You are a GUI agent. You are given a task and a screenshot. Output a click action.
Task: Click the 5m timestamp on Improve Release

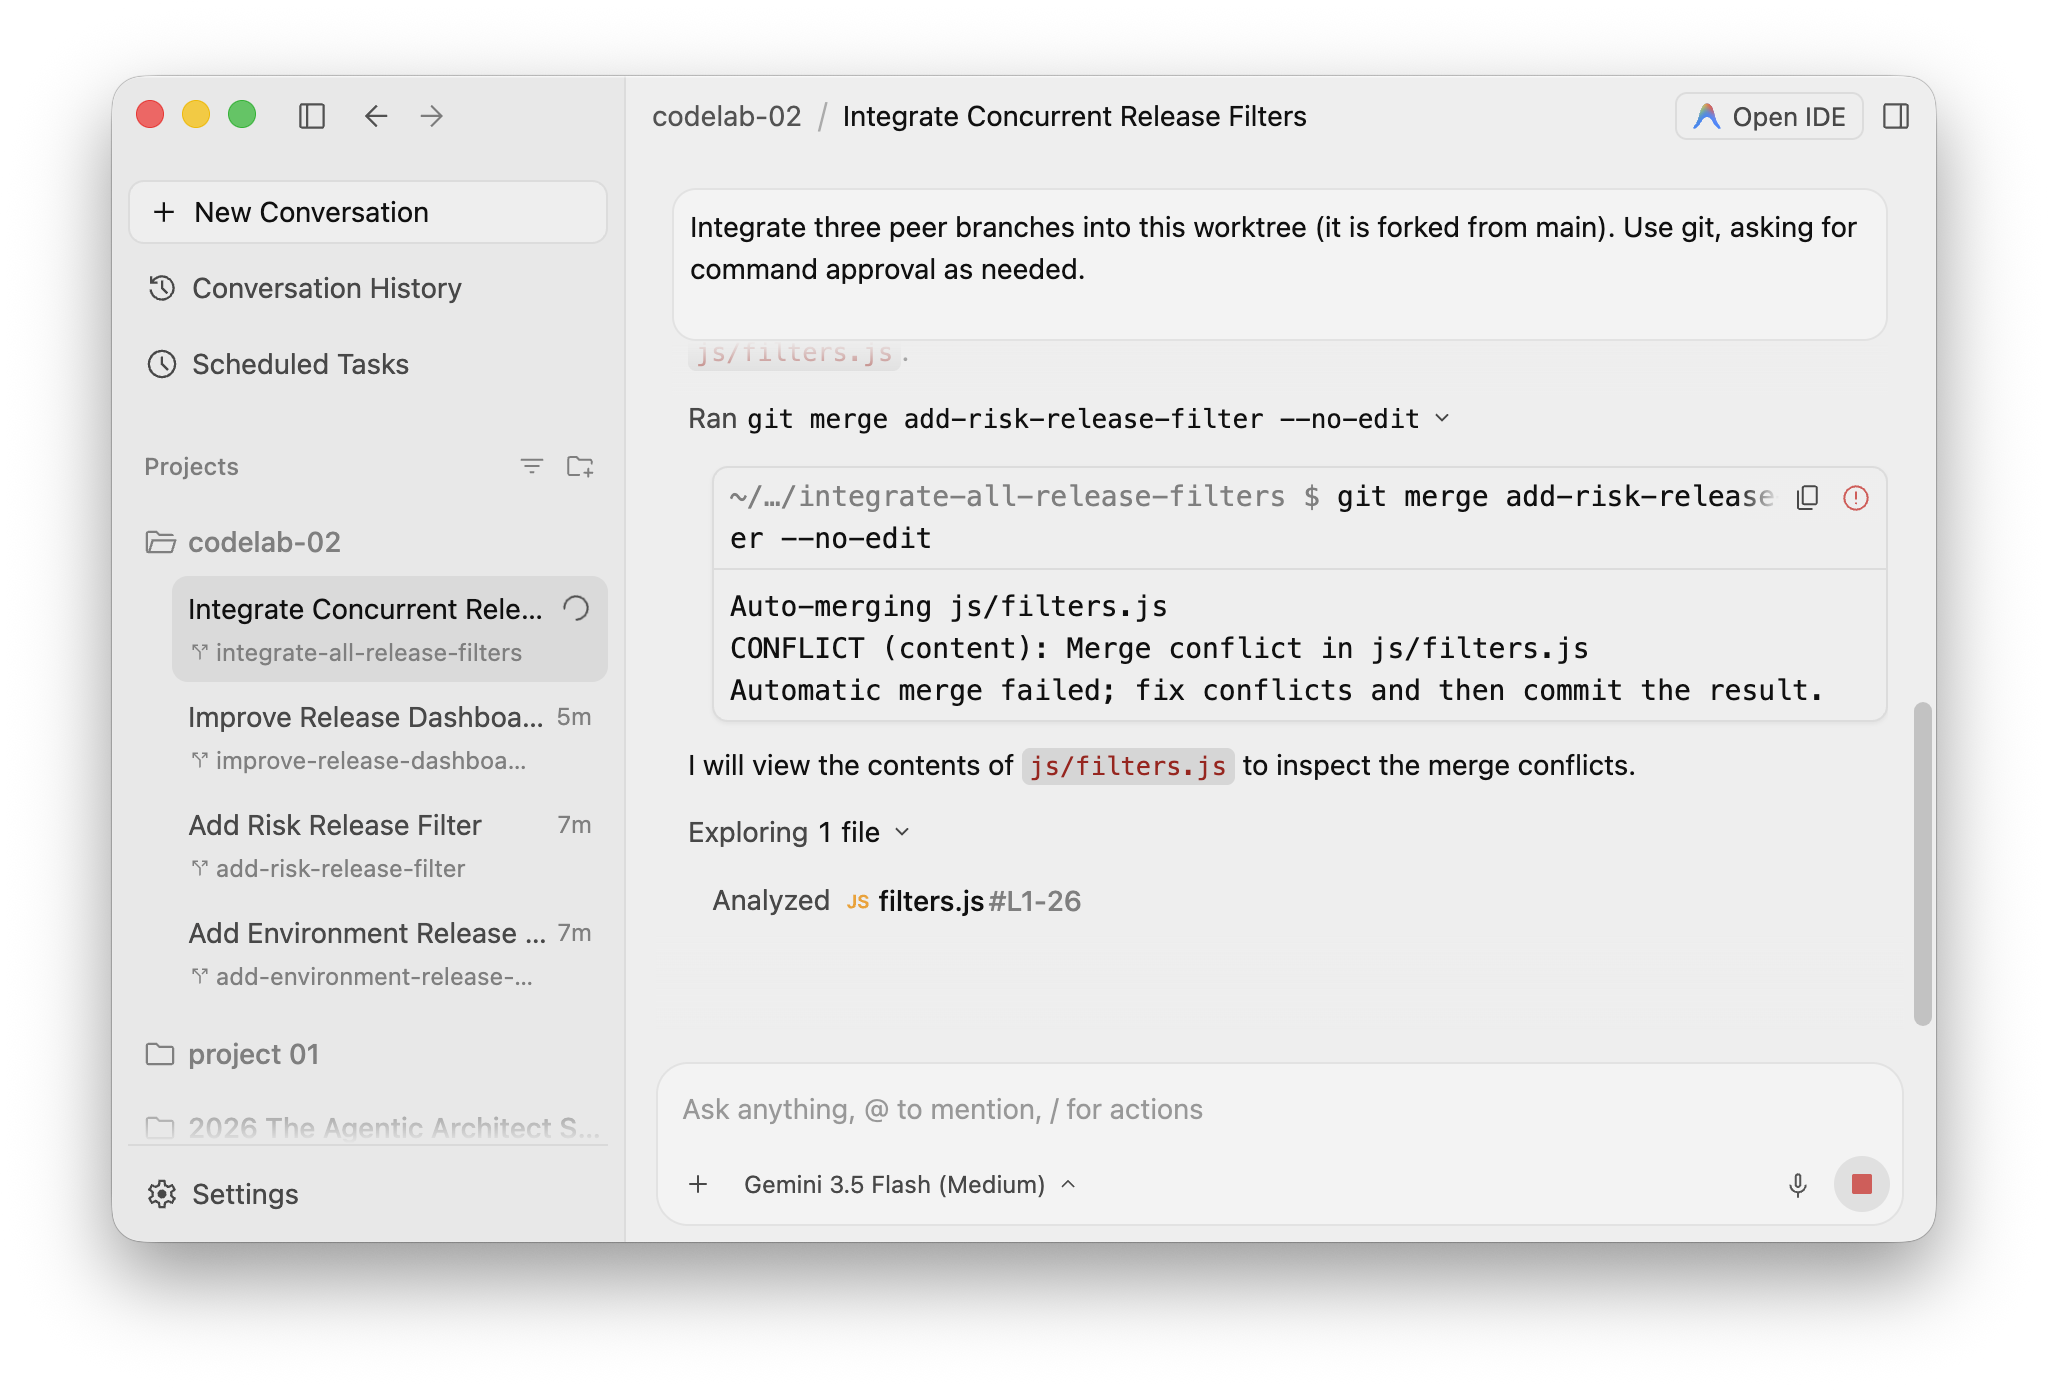574,717
